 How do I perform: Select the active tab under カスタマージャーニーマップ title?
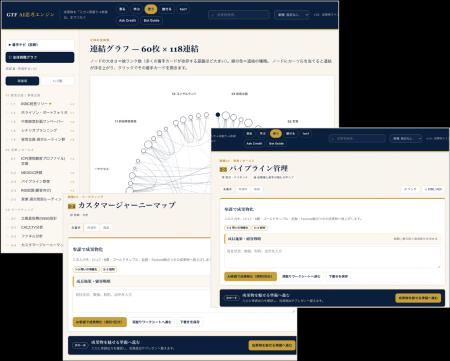tap(76, 228)
